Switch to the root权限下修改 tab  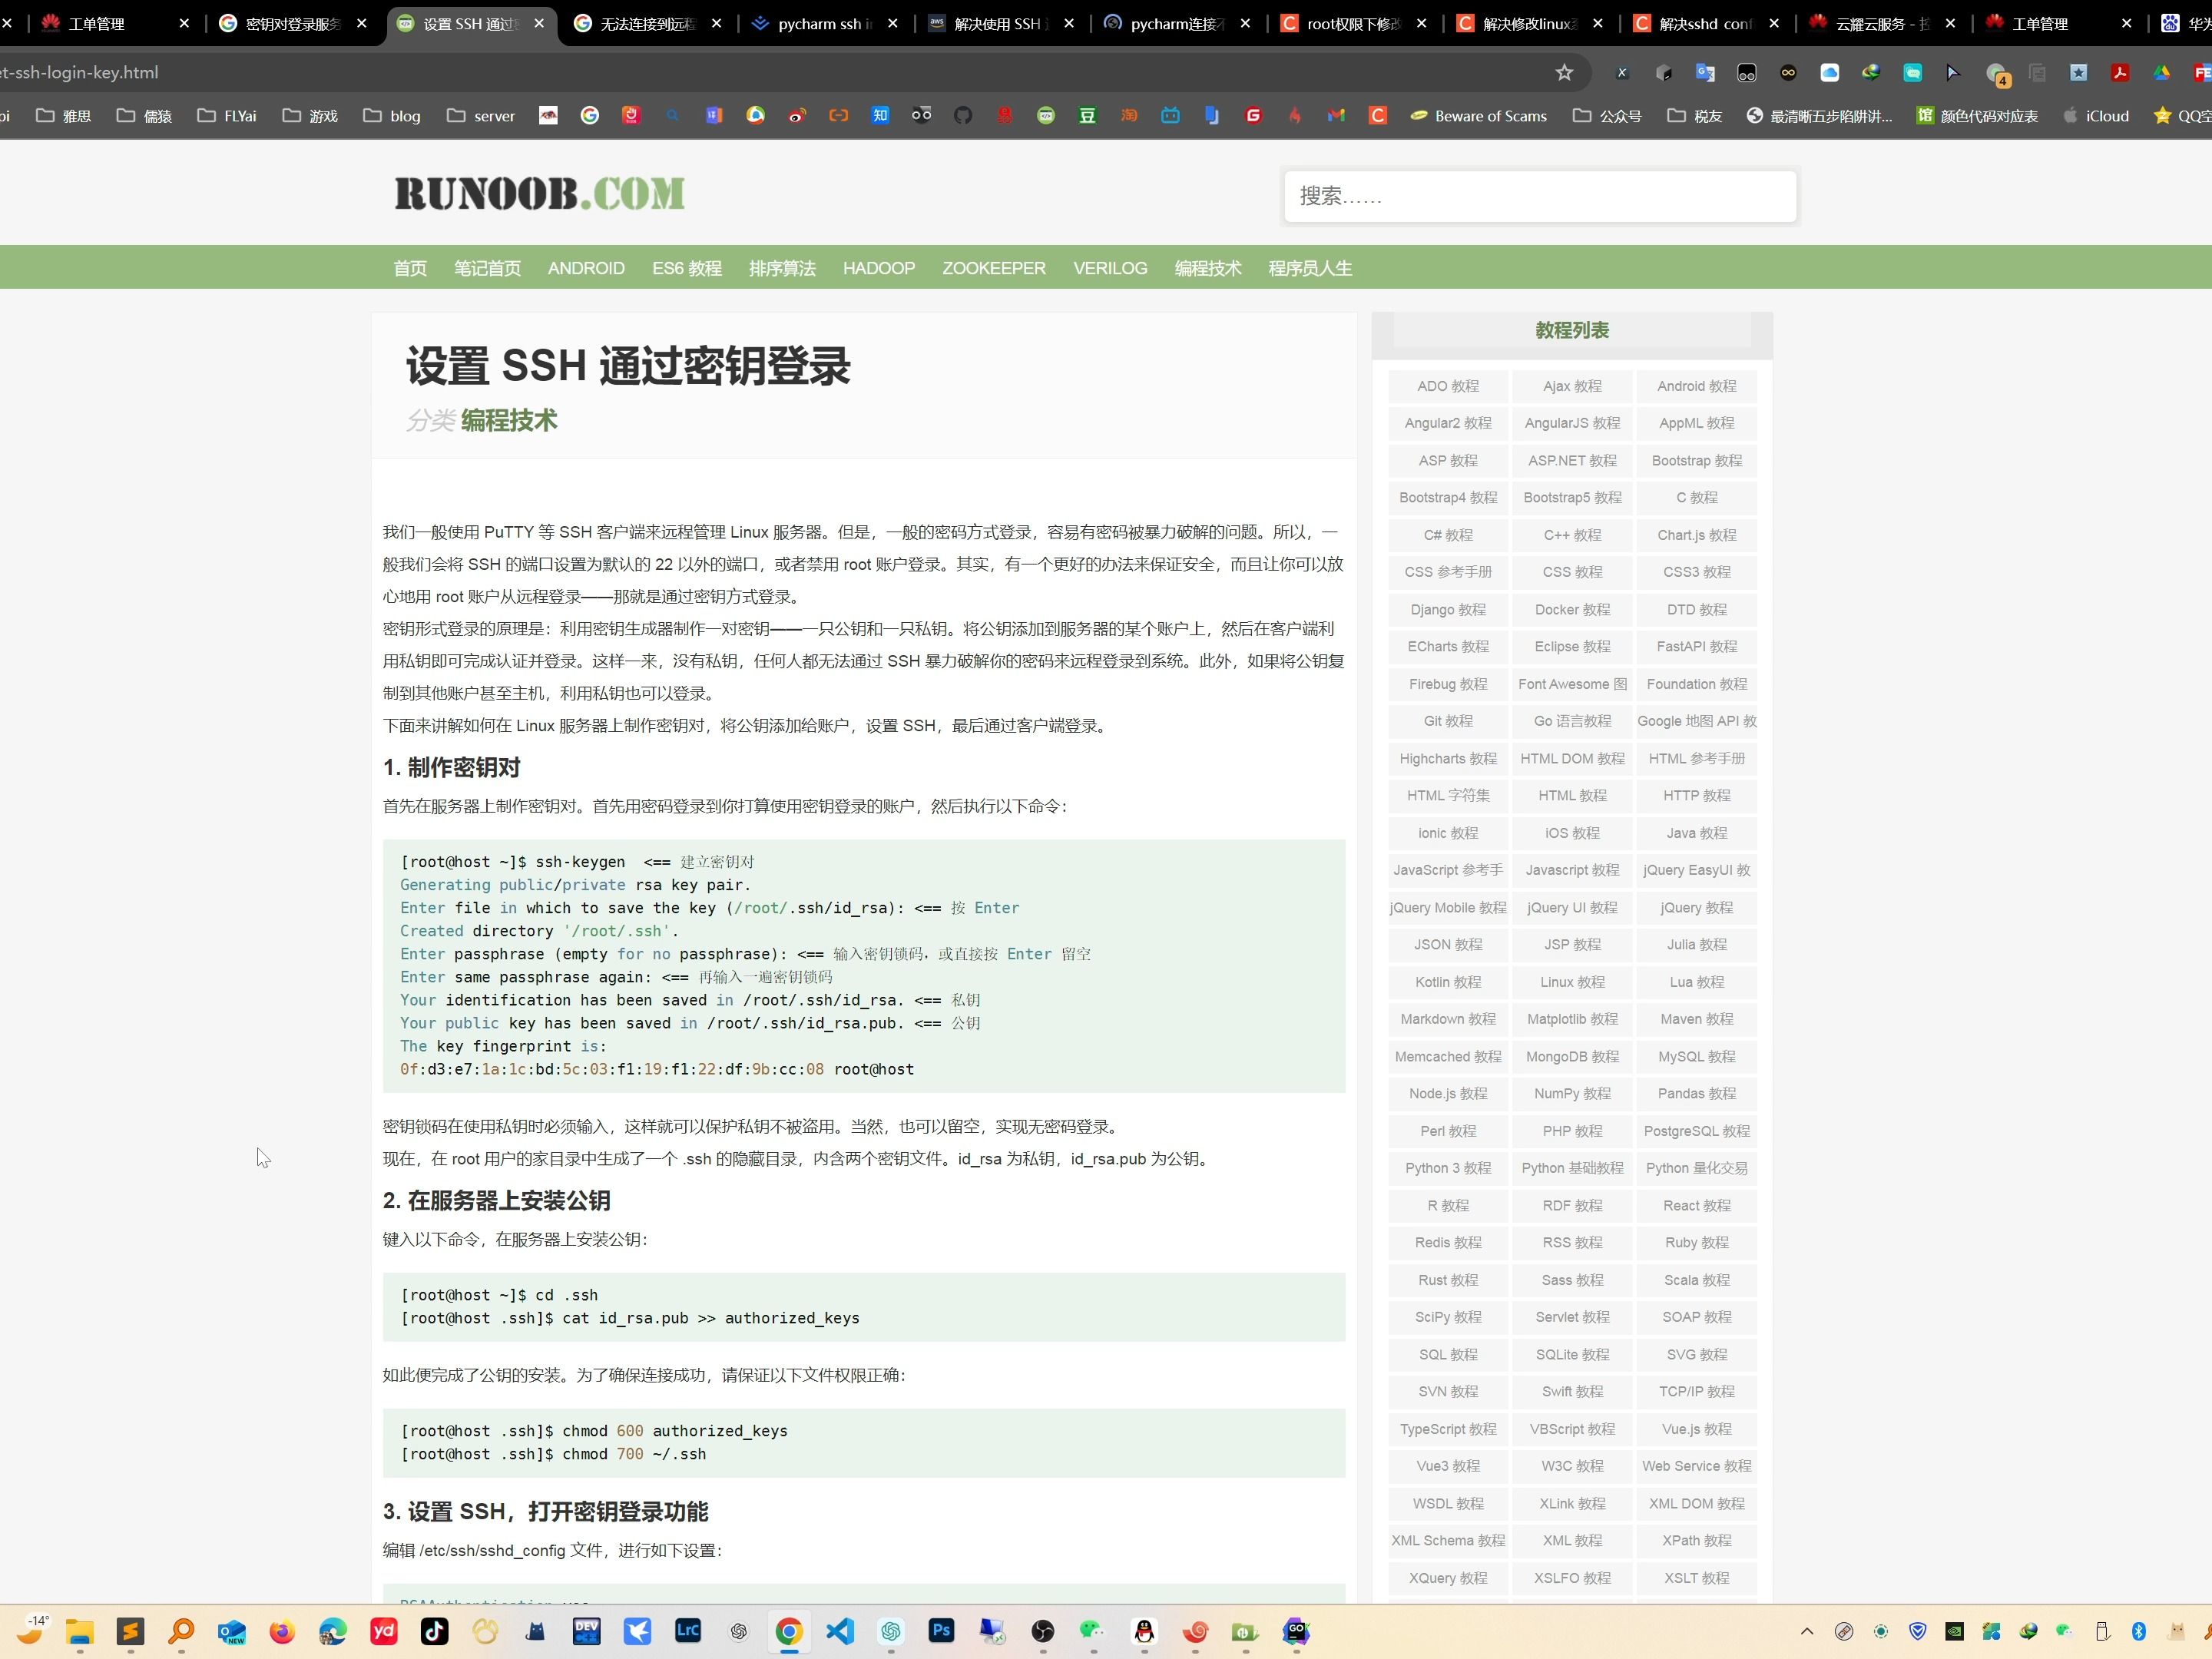pyautogui.click(x=1354, y=23)
